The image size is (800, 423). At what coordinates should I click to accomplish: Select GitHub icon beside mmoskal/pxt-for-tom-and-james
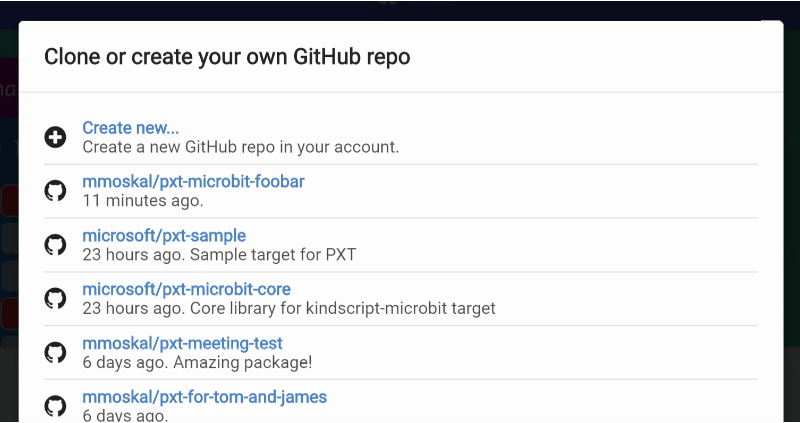coord(55,406)
